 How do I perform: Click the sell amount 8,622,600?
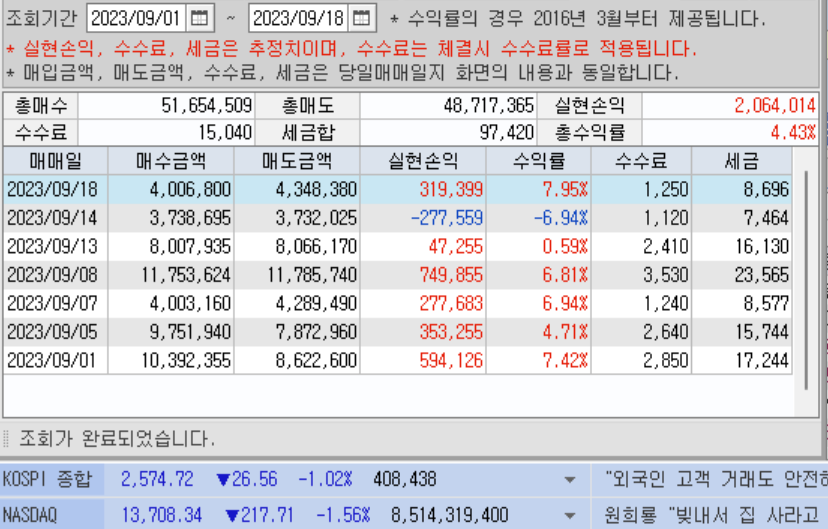316,361
